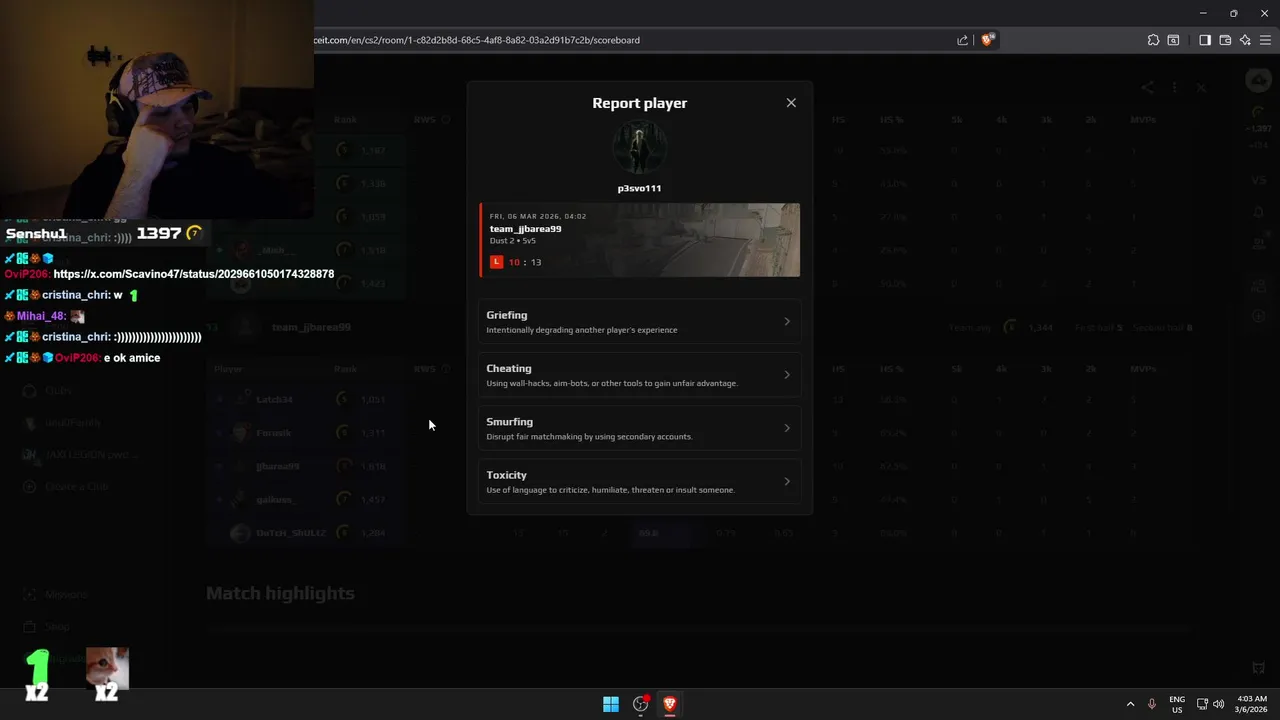The width and height of the screenshot is (1280, 720).
Task: Click the microphone tray icon
Action: 1152,704
